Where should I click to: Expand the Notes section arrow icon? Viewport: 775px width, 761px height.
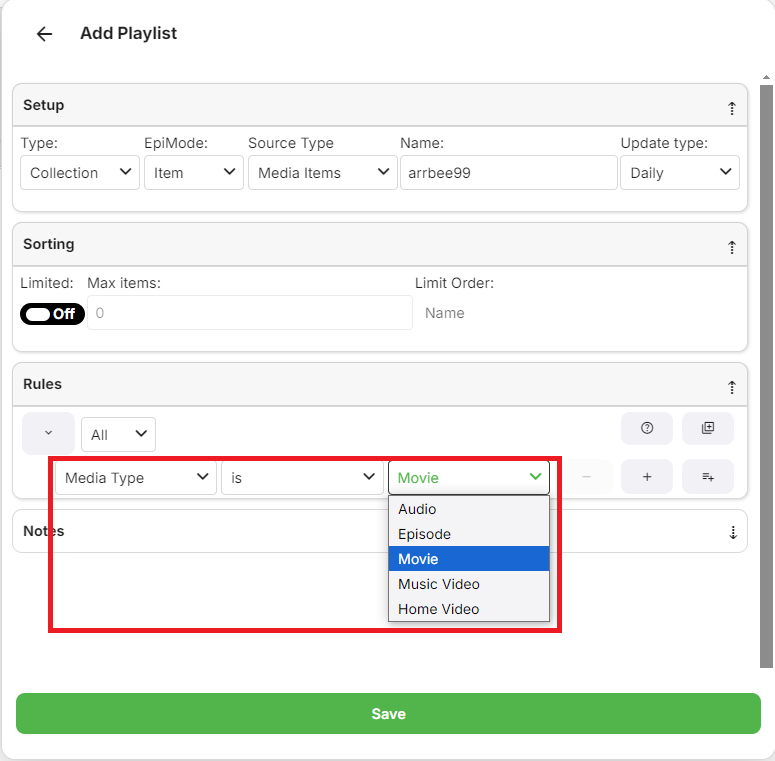(731, 532)
